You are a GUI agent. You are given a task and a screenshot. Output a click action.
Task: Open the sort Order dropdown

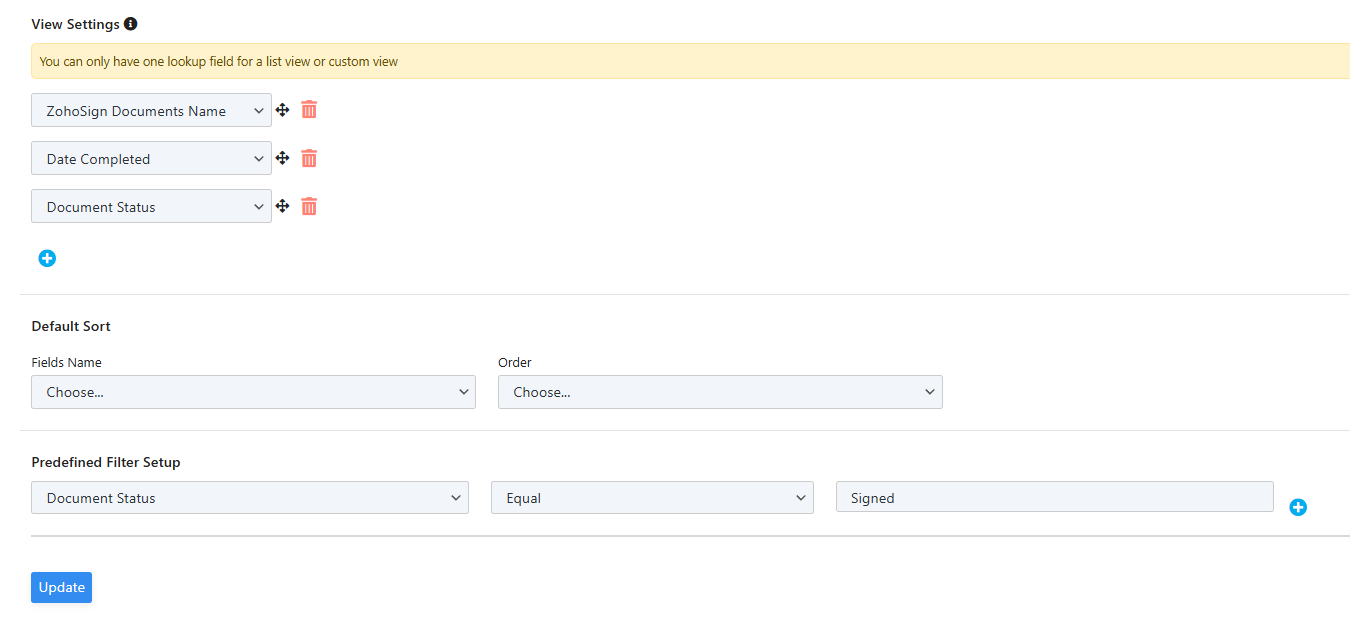(x=720, y=392)
